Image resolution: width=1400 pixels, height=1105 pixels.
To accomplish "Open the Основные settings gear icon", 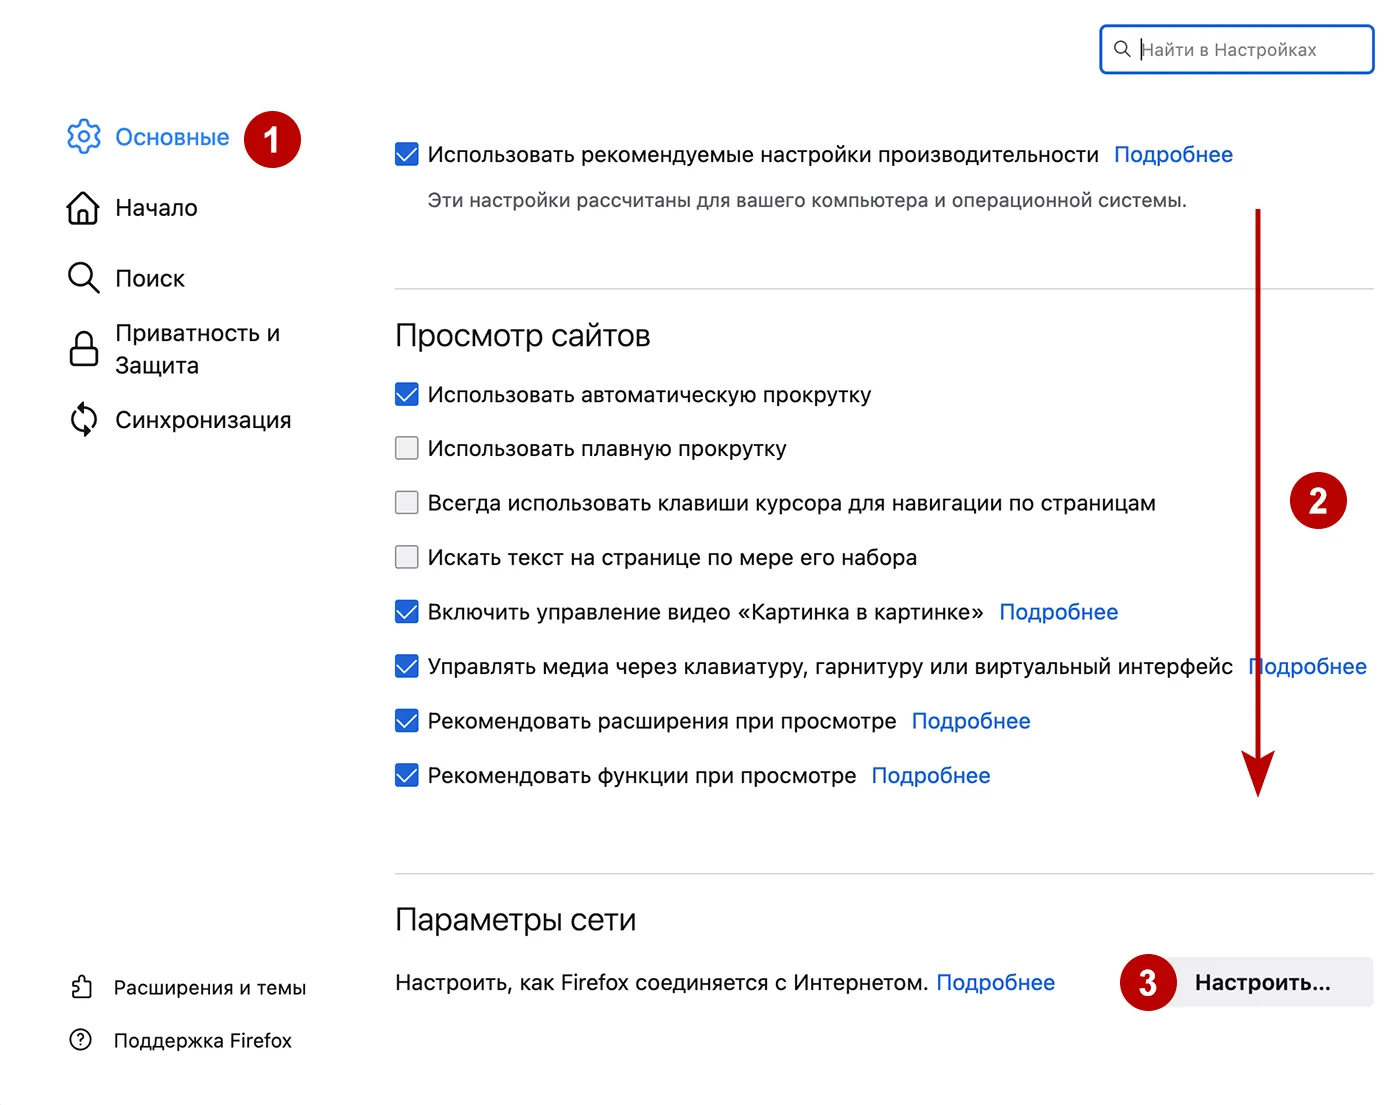I will [84, 137].
